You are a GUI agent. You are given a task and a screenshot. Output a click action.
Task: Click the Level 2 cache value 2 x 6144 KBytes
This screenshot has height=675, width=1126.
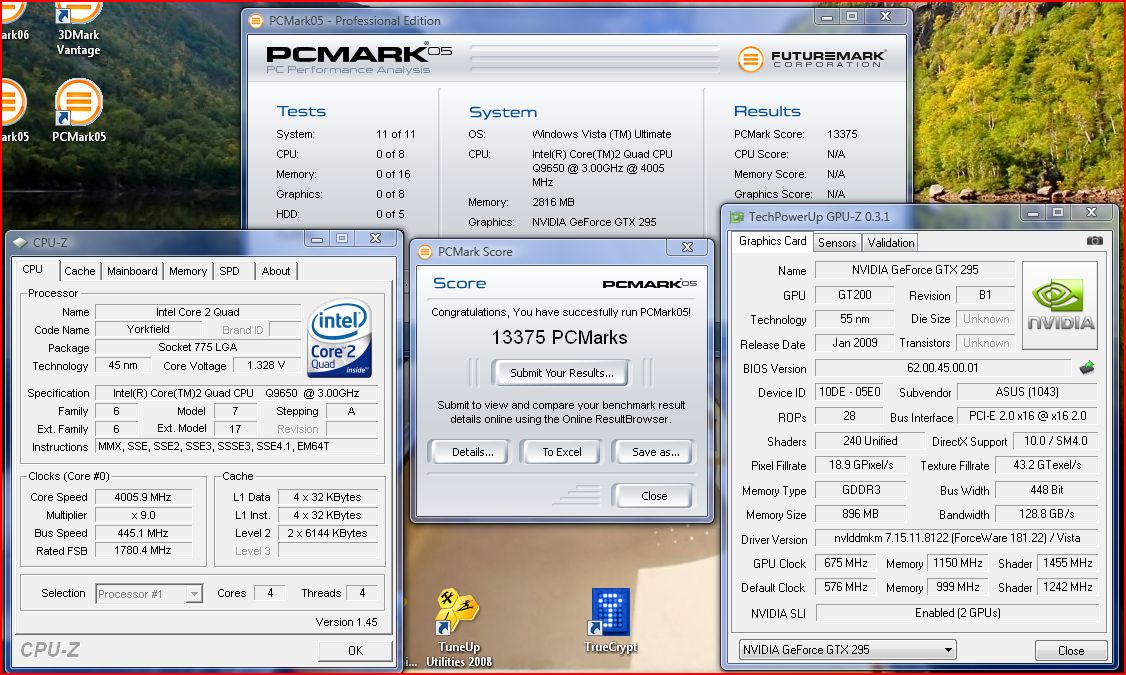click(x=327, y=533)
